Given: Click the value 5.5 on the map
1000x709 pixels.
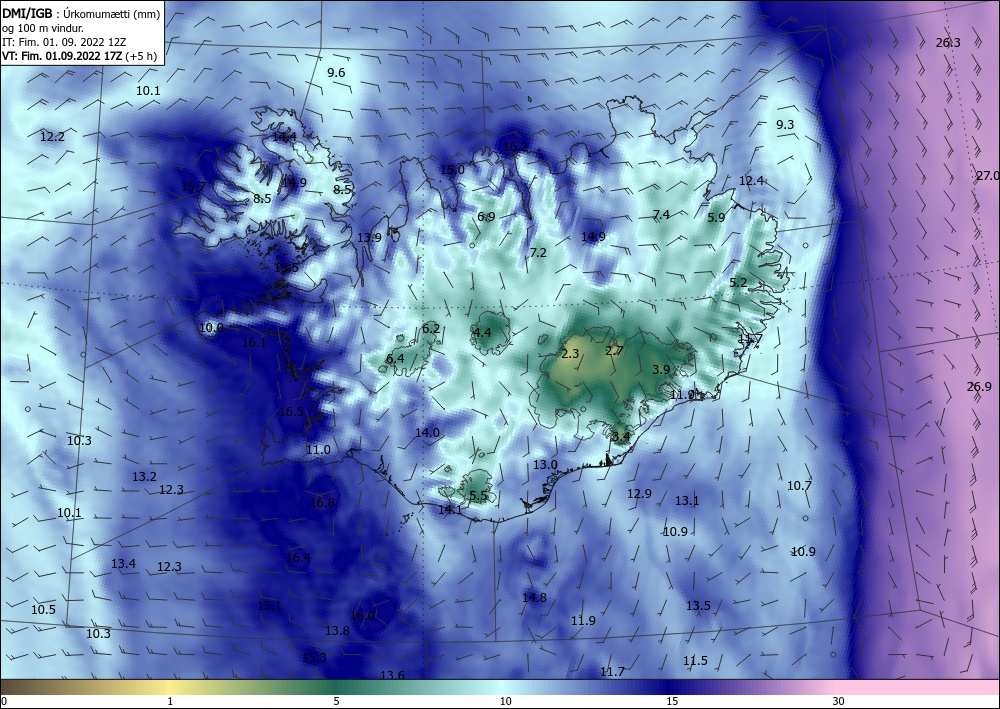Looking at the screenshot, I should [478, 495].
